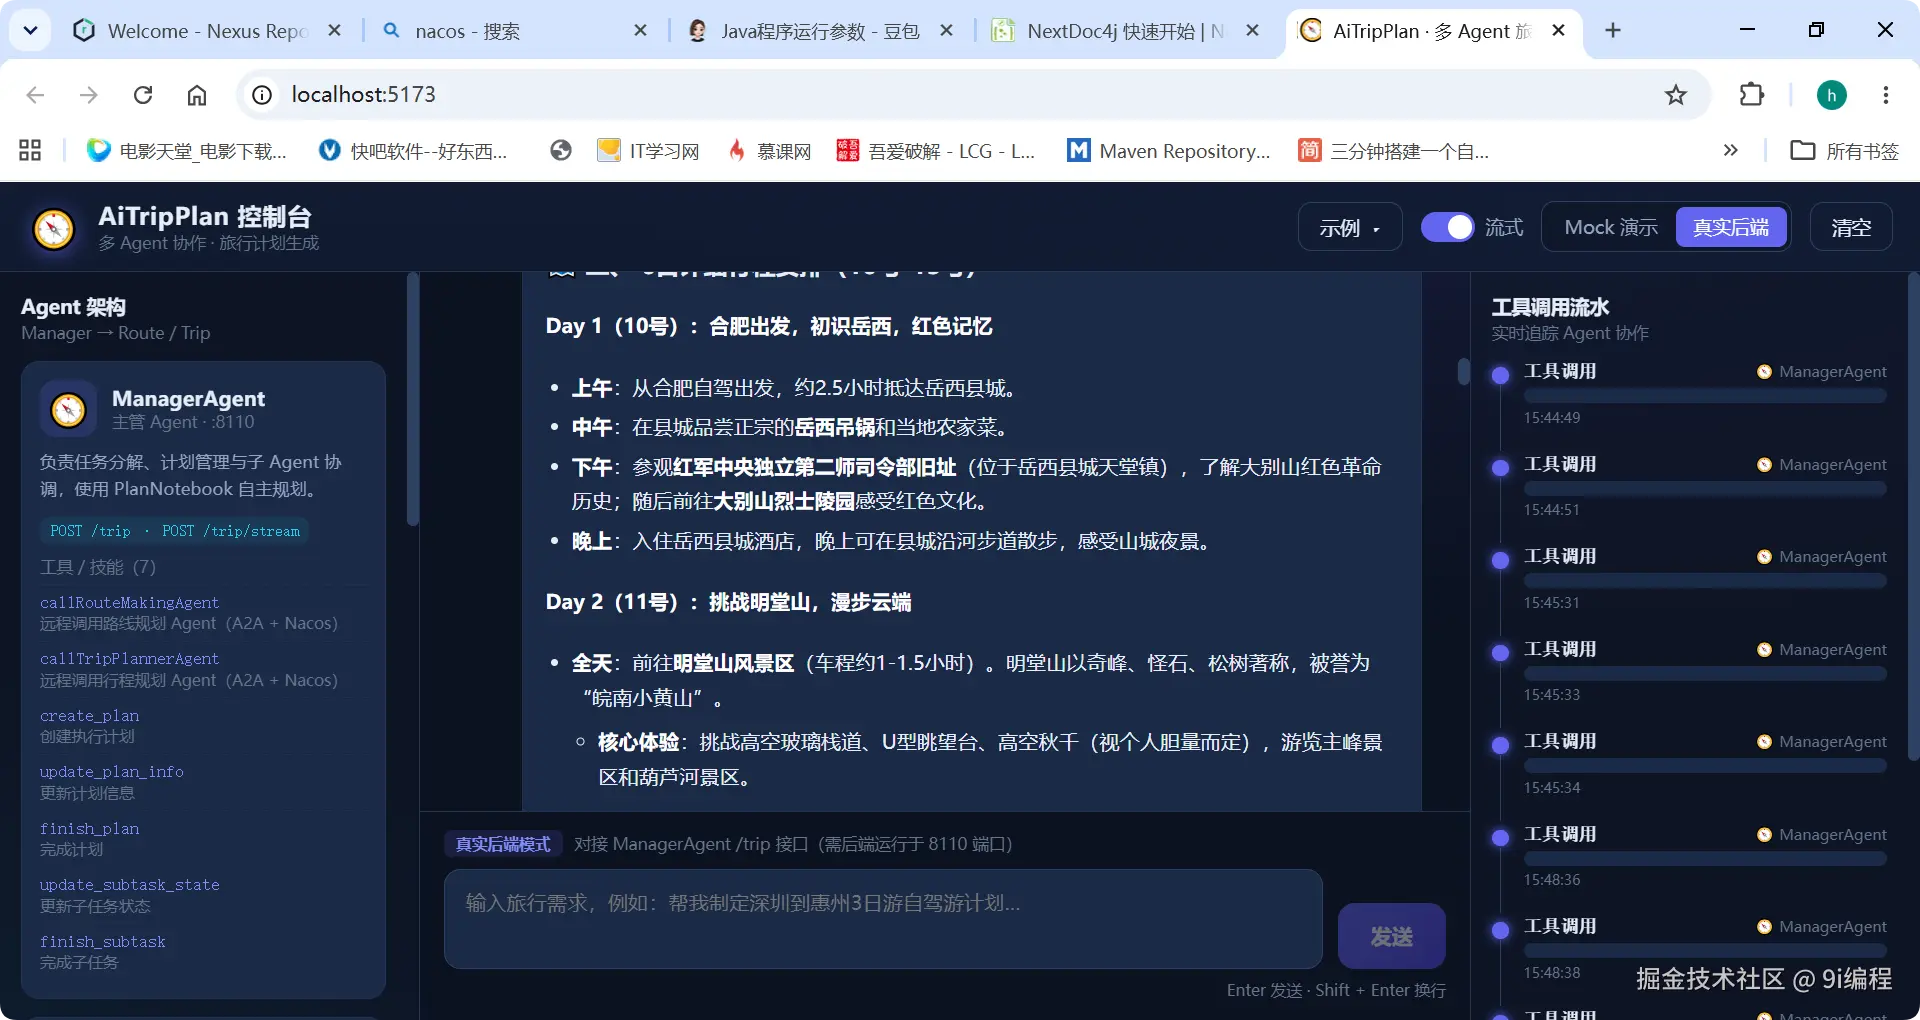The image size is (1920, 1020).
Task: Click the 15:44:49 tool call marker
Action: [x=1500, y=375]
